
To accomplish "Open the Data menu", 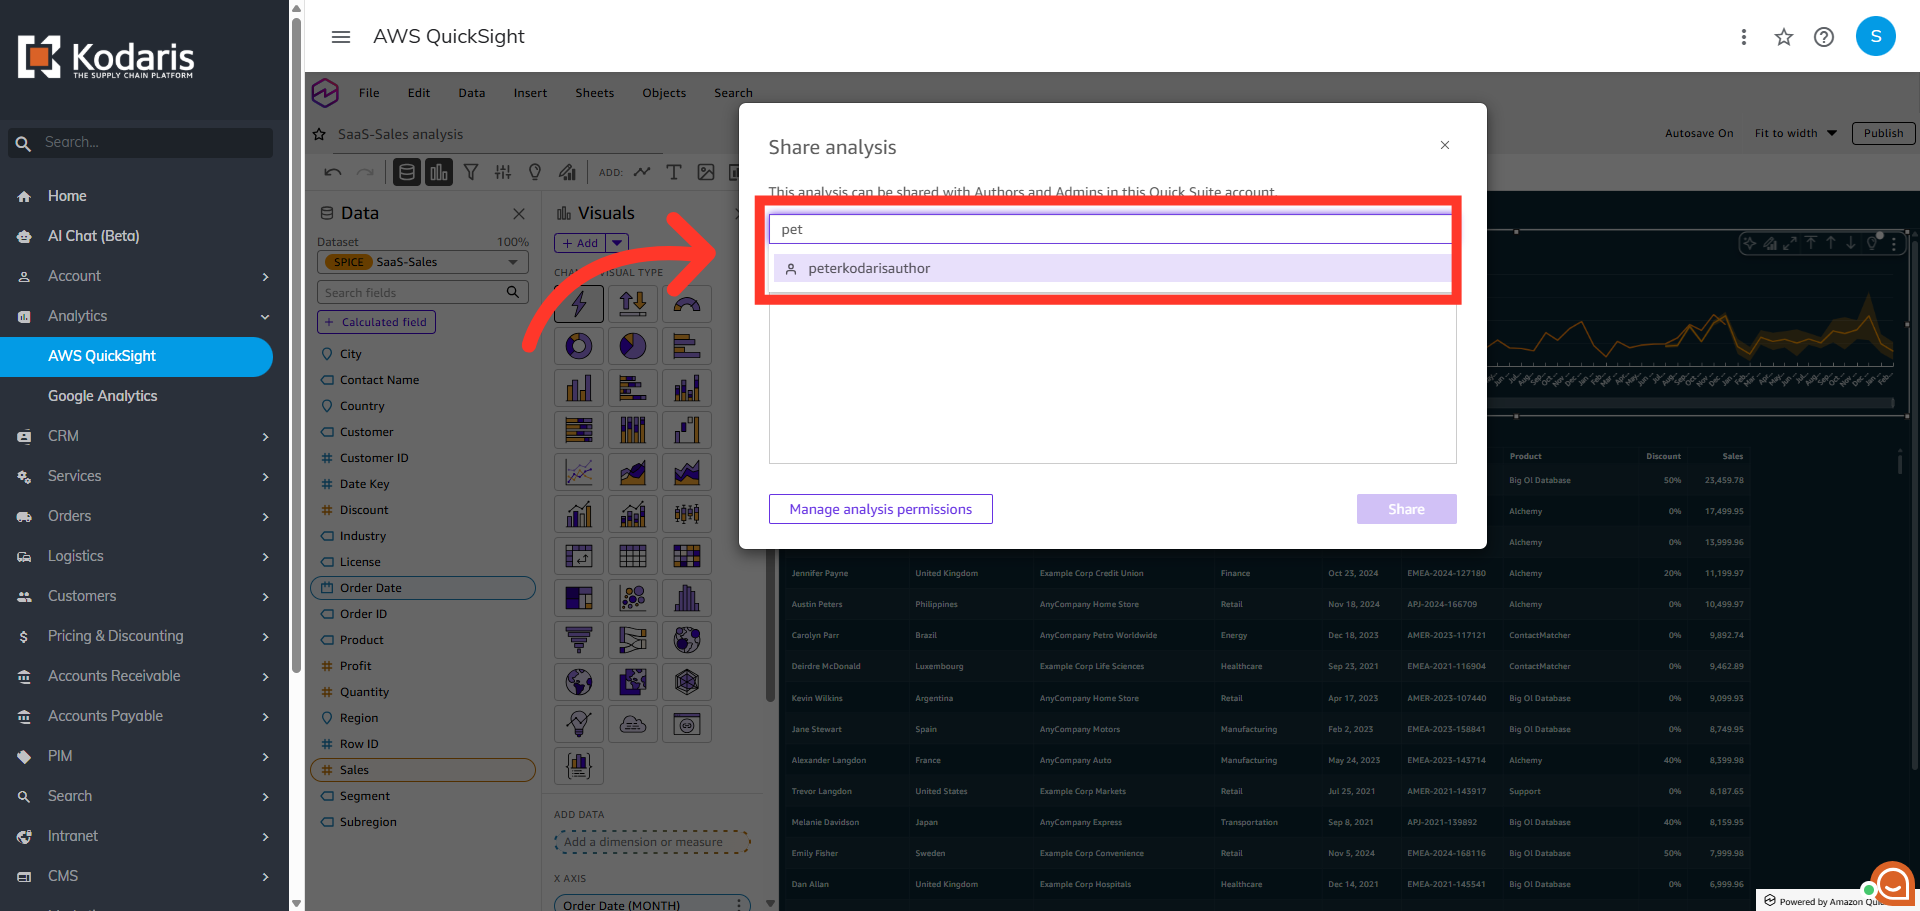I will pos(472,93).
